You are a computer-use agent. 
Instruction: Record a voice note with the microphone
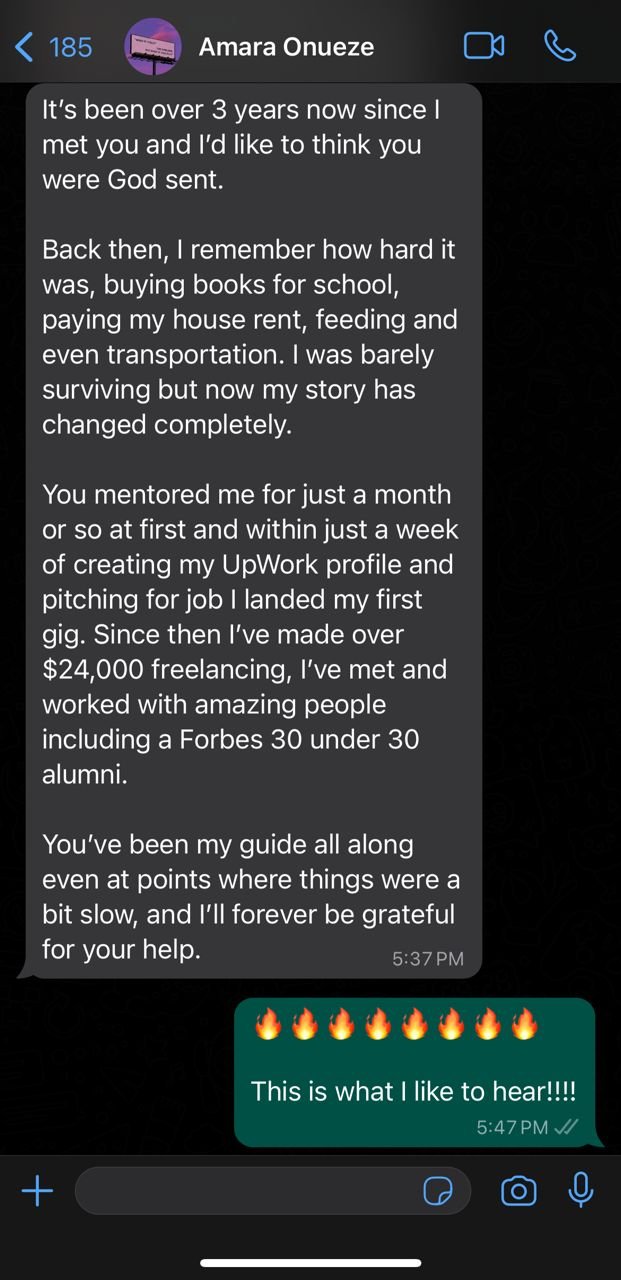point(581,1191)
